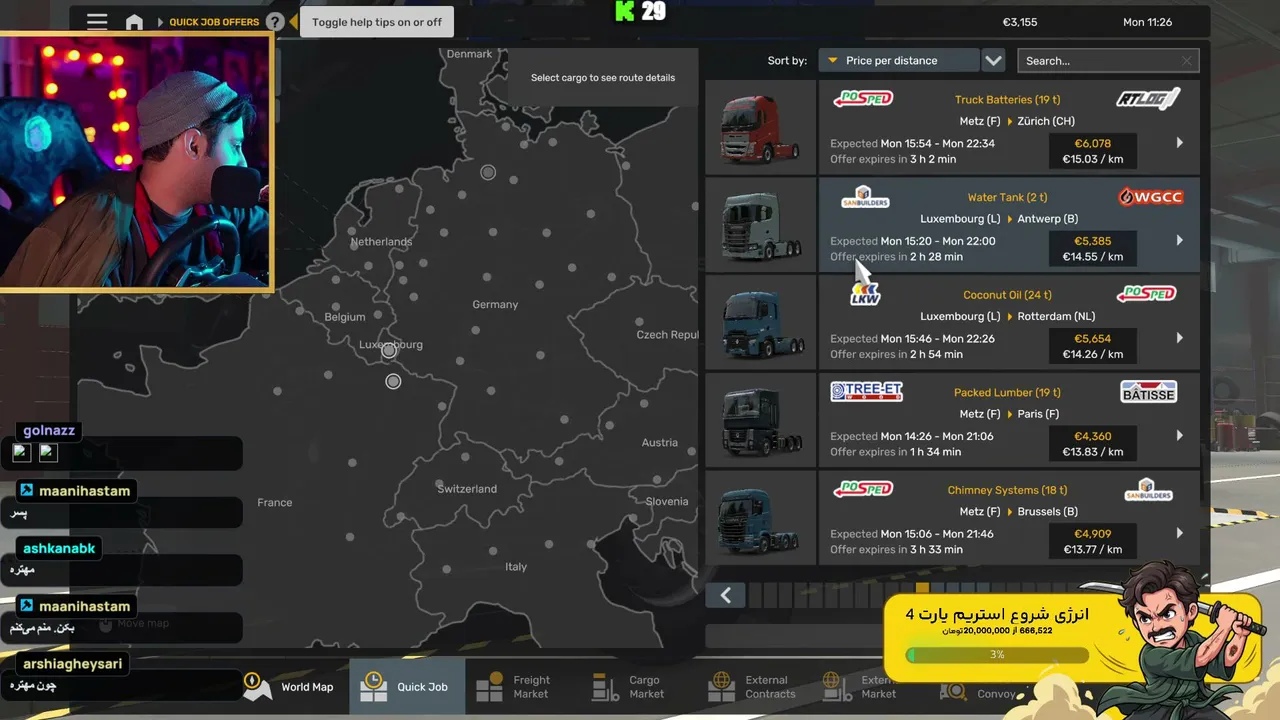Expand the Coconut Oil job arrow
The width and height of the screenshot is (1280, 720).
click(1180, 338)
